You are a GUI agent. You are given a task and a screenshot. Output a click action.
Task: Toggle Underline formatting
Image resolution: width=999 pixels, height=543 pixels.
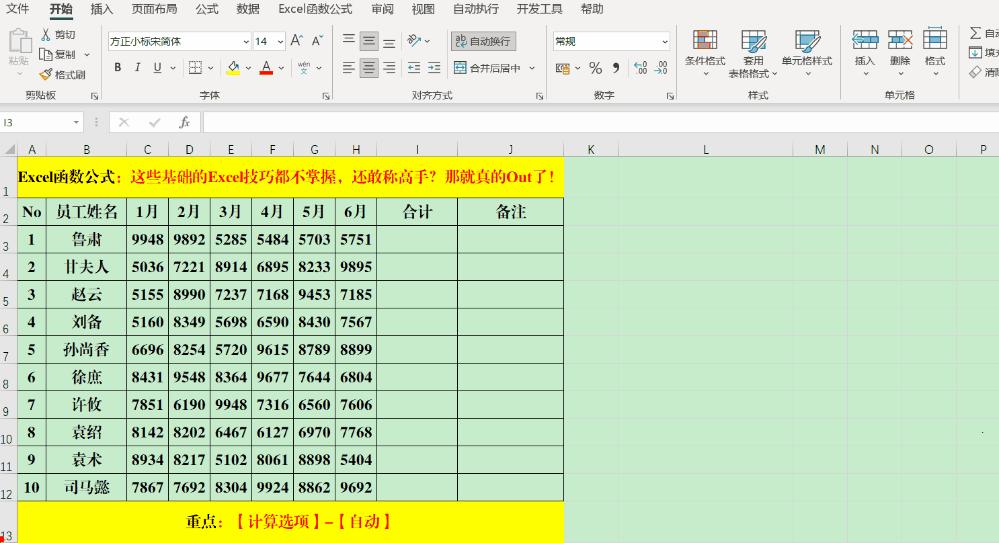click(x=157, y=68)
